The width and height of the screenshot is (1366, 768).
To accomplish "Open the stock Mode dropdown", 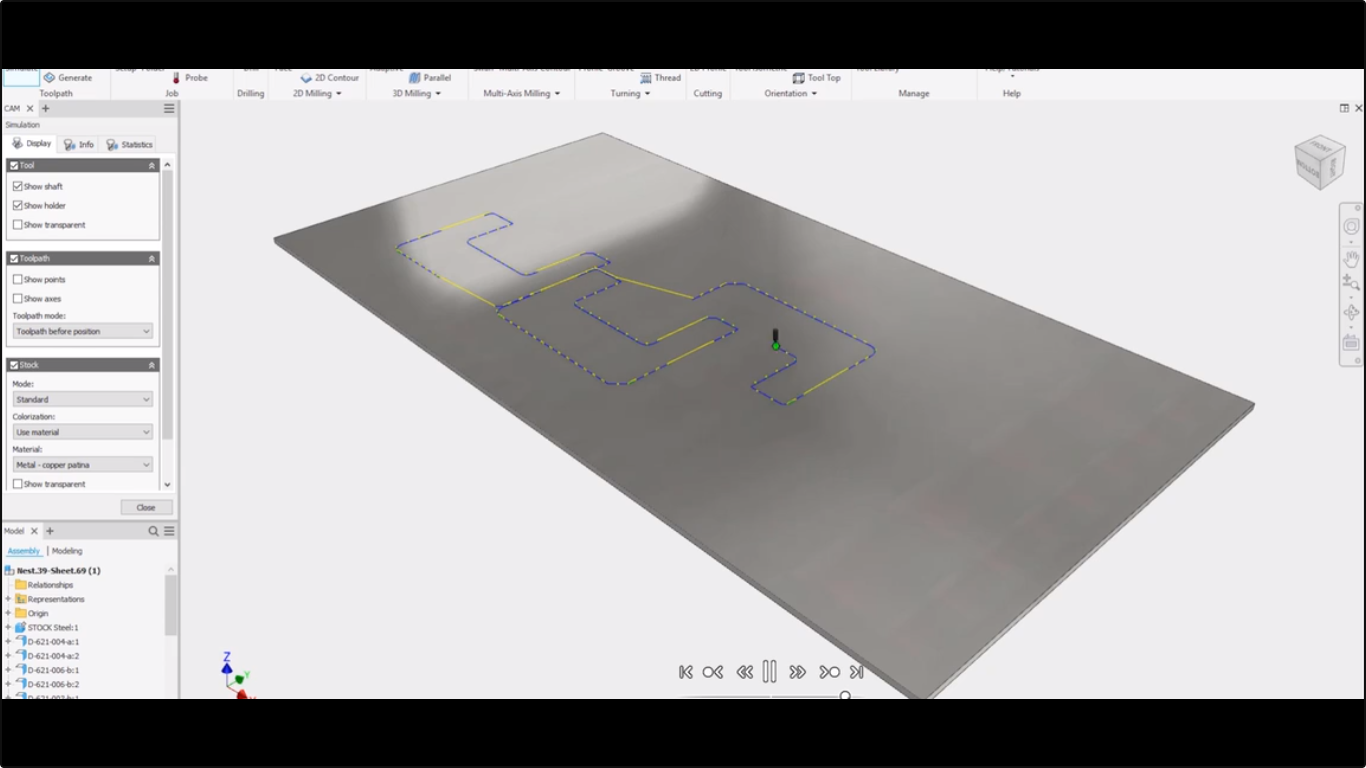I will click(x=82, y=399).
